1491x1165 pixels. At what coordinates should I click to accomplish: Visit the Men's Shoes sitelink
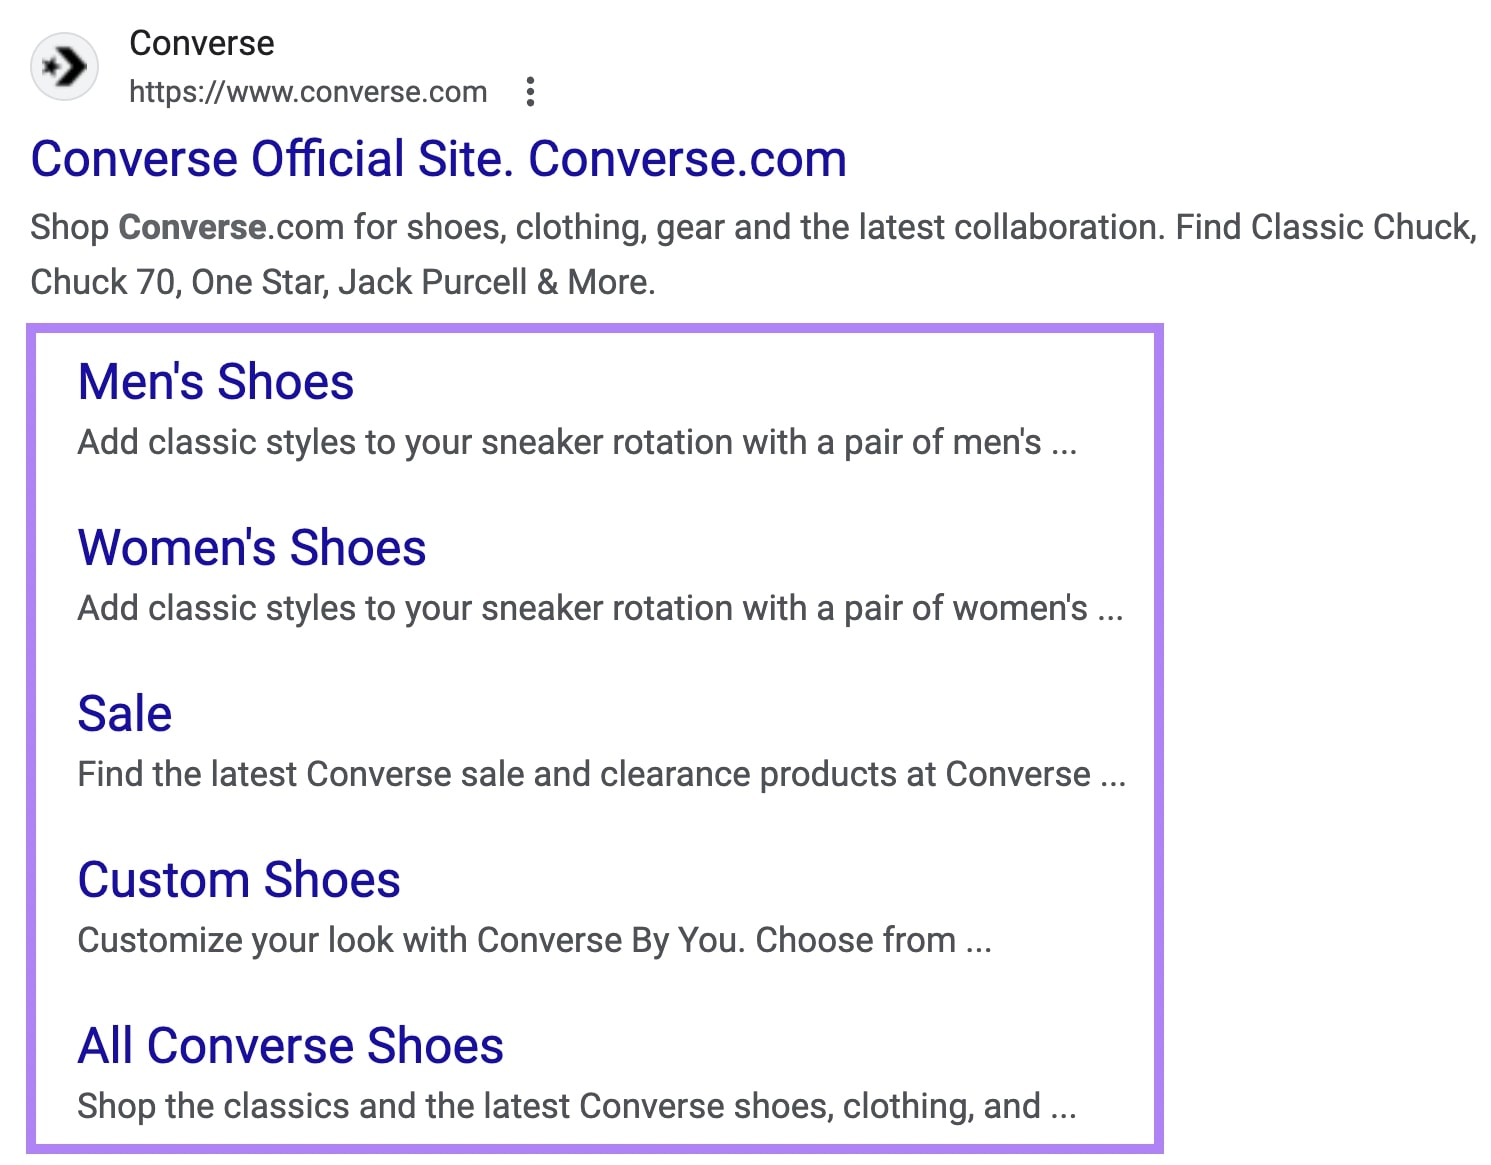coord(215,381)
